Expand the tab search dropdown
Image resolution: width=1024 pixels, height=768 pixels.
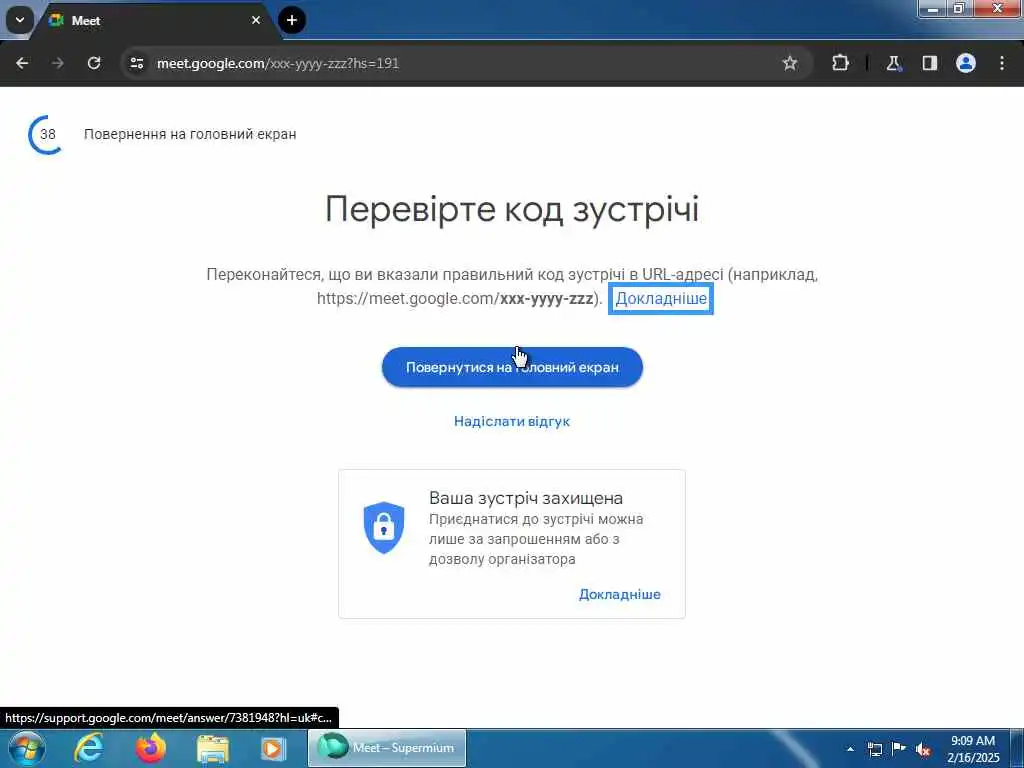[x=20, y=20]
